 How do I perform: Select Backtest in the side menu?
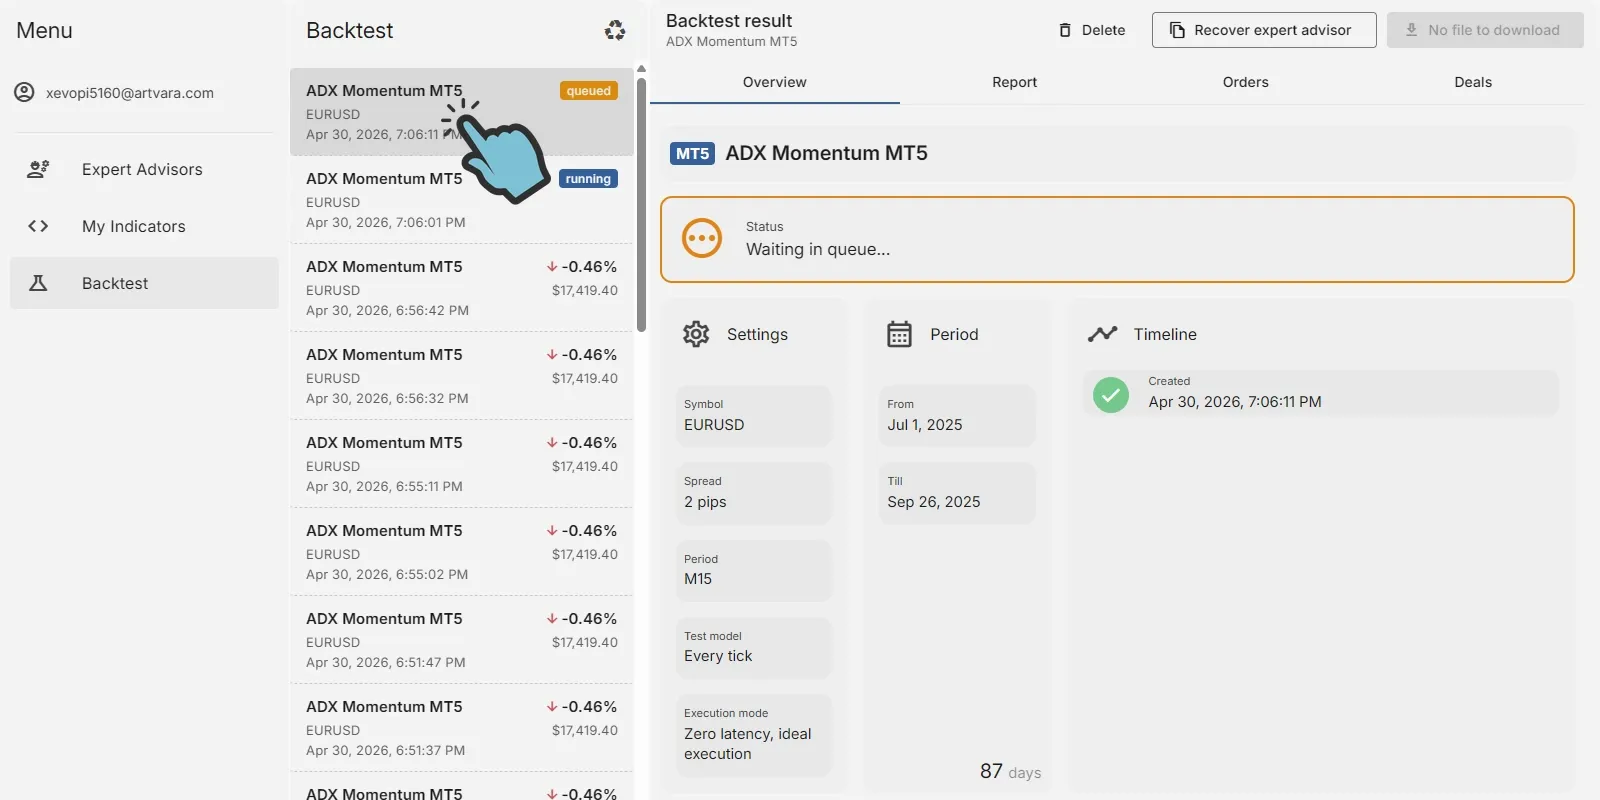click(x=144, y=283)
